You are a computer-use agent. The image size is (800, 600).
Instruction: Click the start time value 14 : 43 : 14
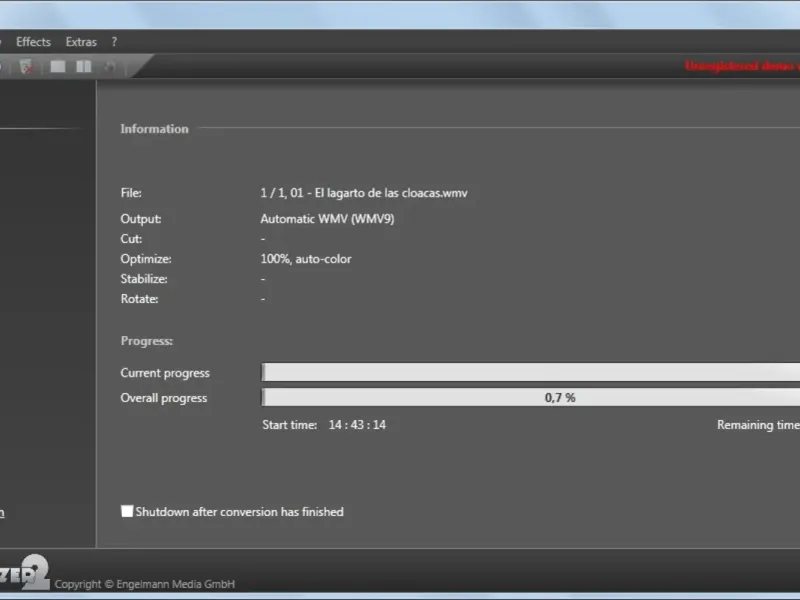[x=357, y=425]
